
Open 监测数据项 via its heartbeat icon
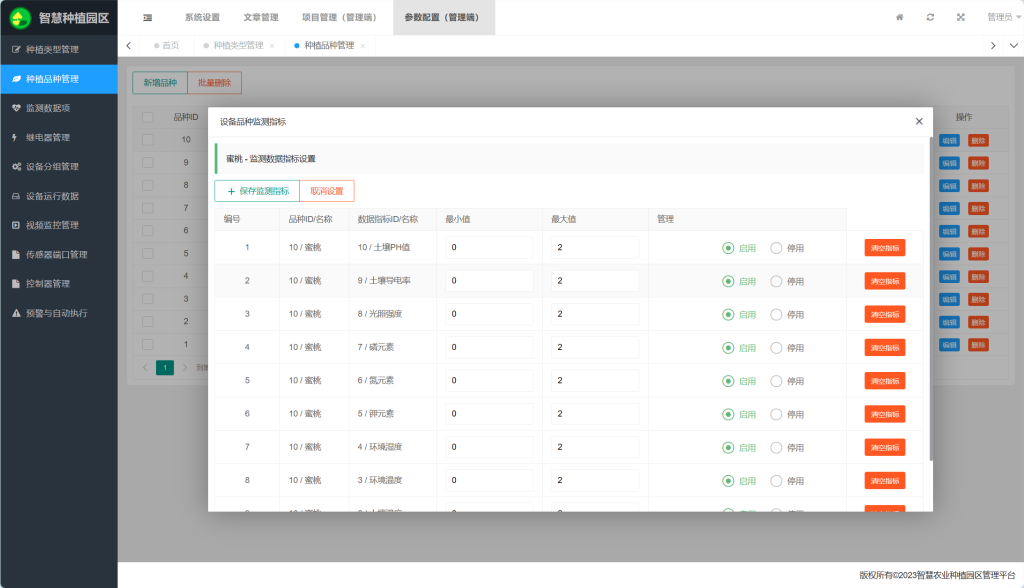(16, 108)
